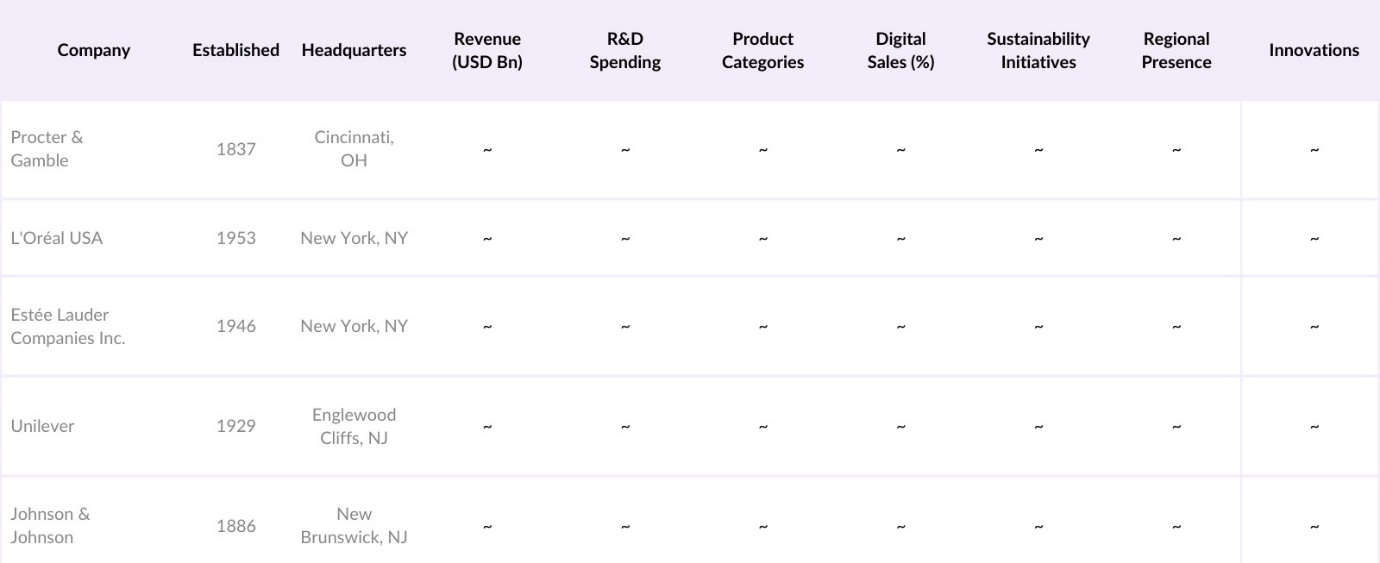Click the Revenue (USD Bn) header
Image resolution: width=1380 pixels, height=563 pixels.
click(487, 50)
